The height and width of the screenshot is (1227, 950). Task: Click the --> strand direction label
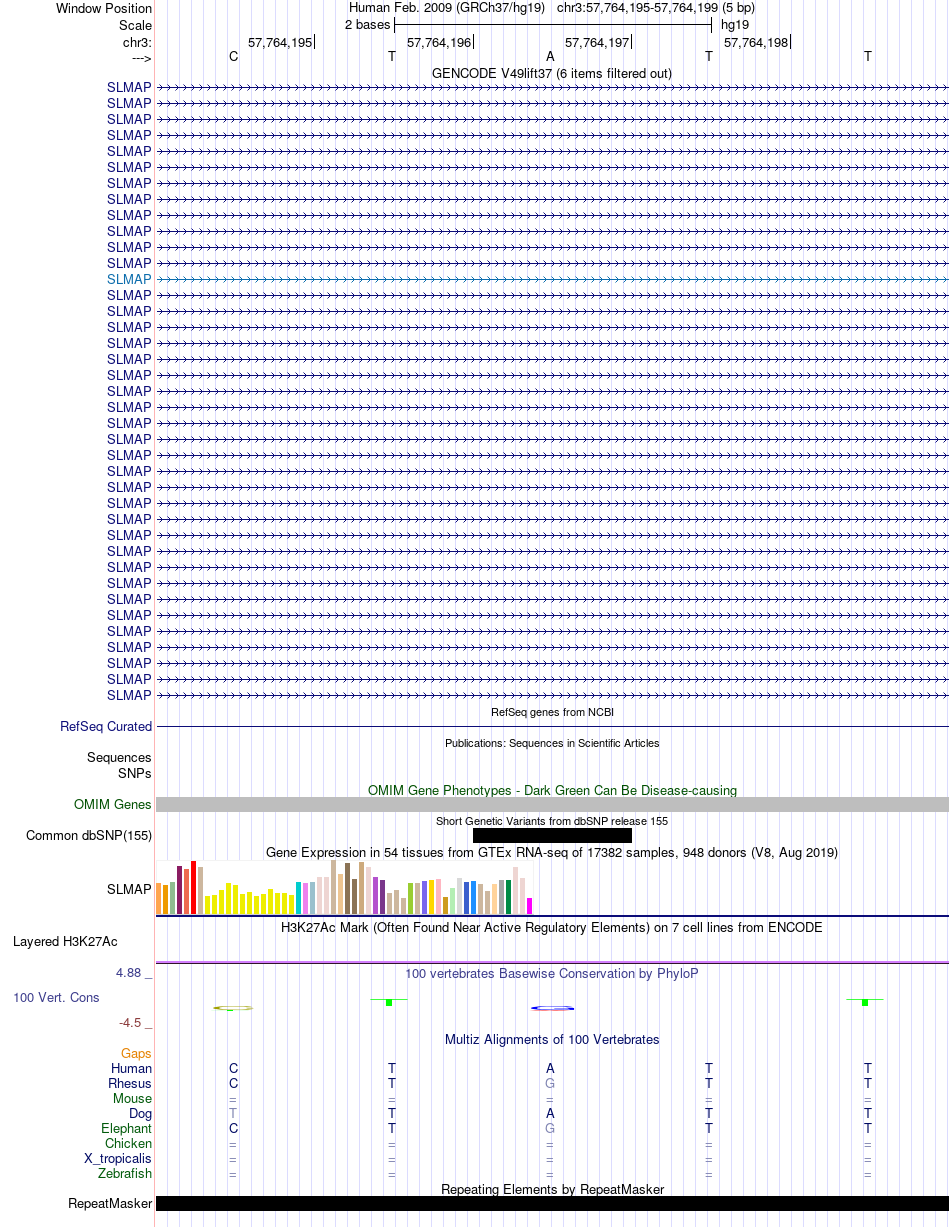141,58
